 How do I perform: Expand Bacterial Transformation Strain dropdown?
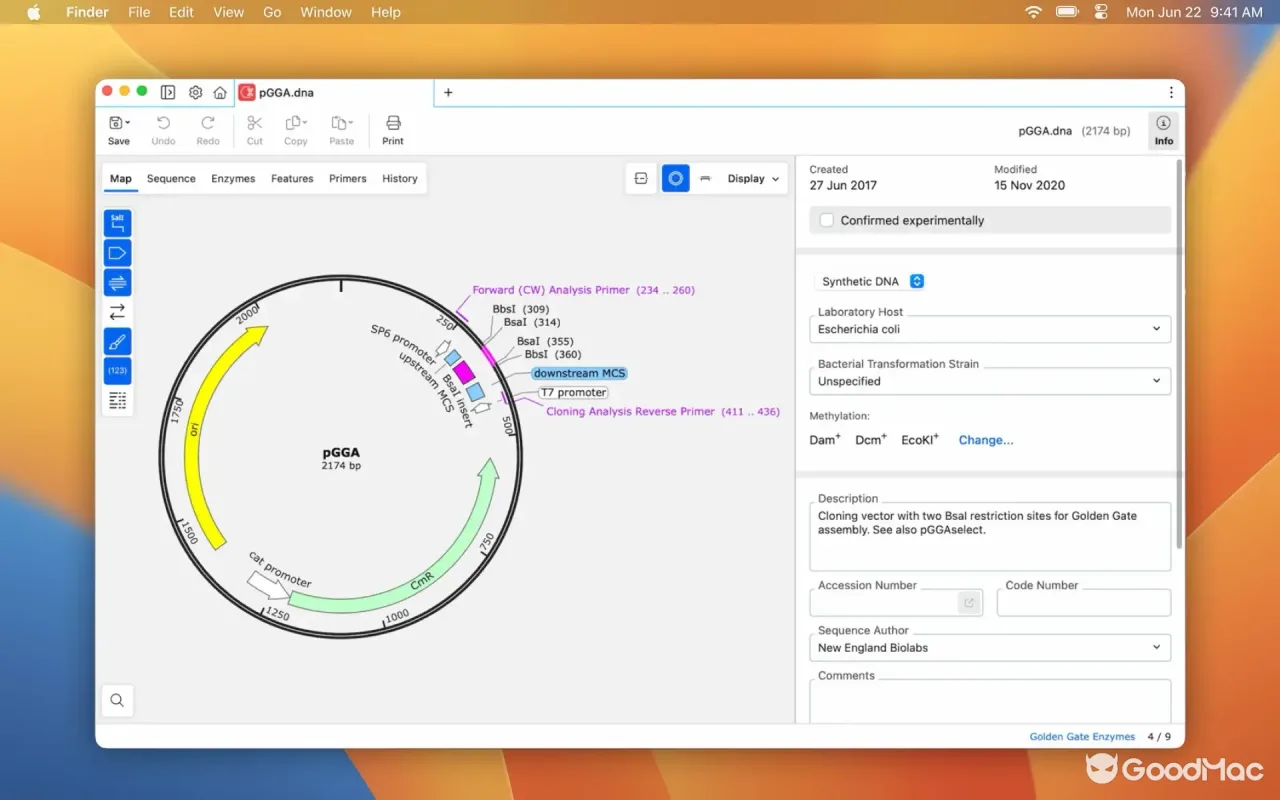(990, 381)
